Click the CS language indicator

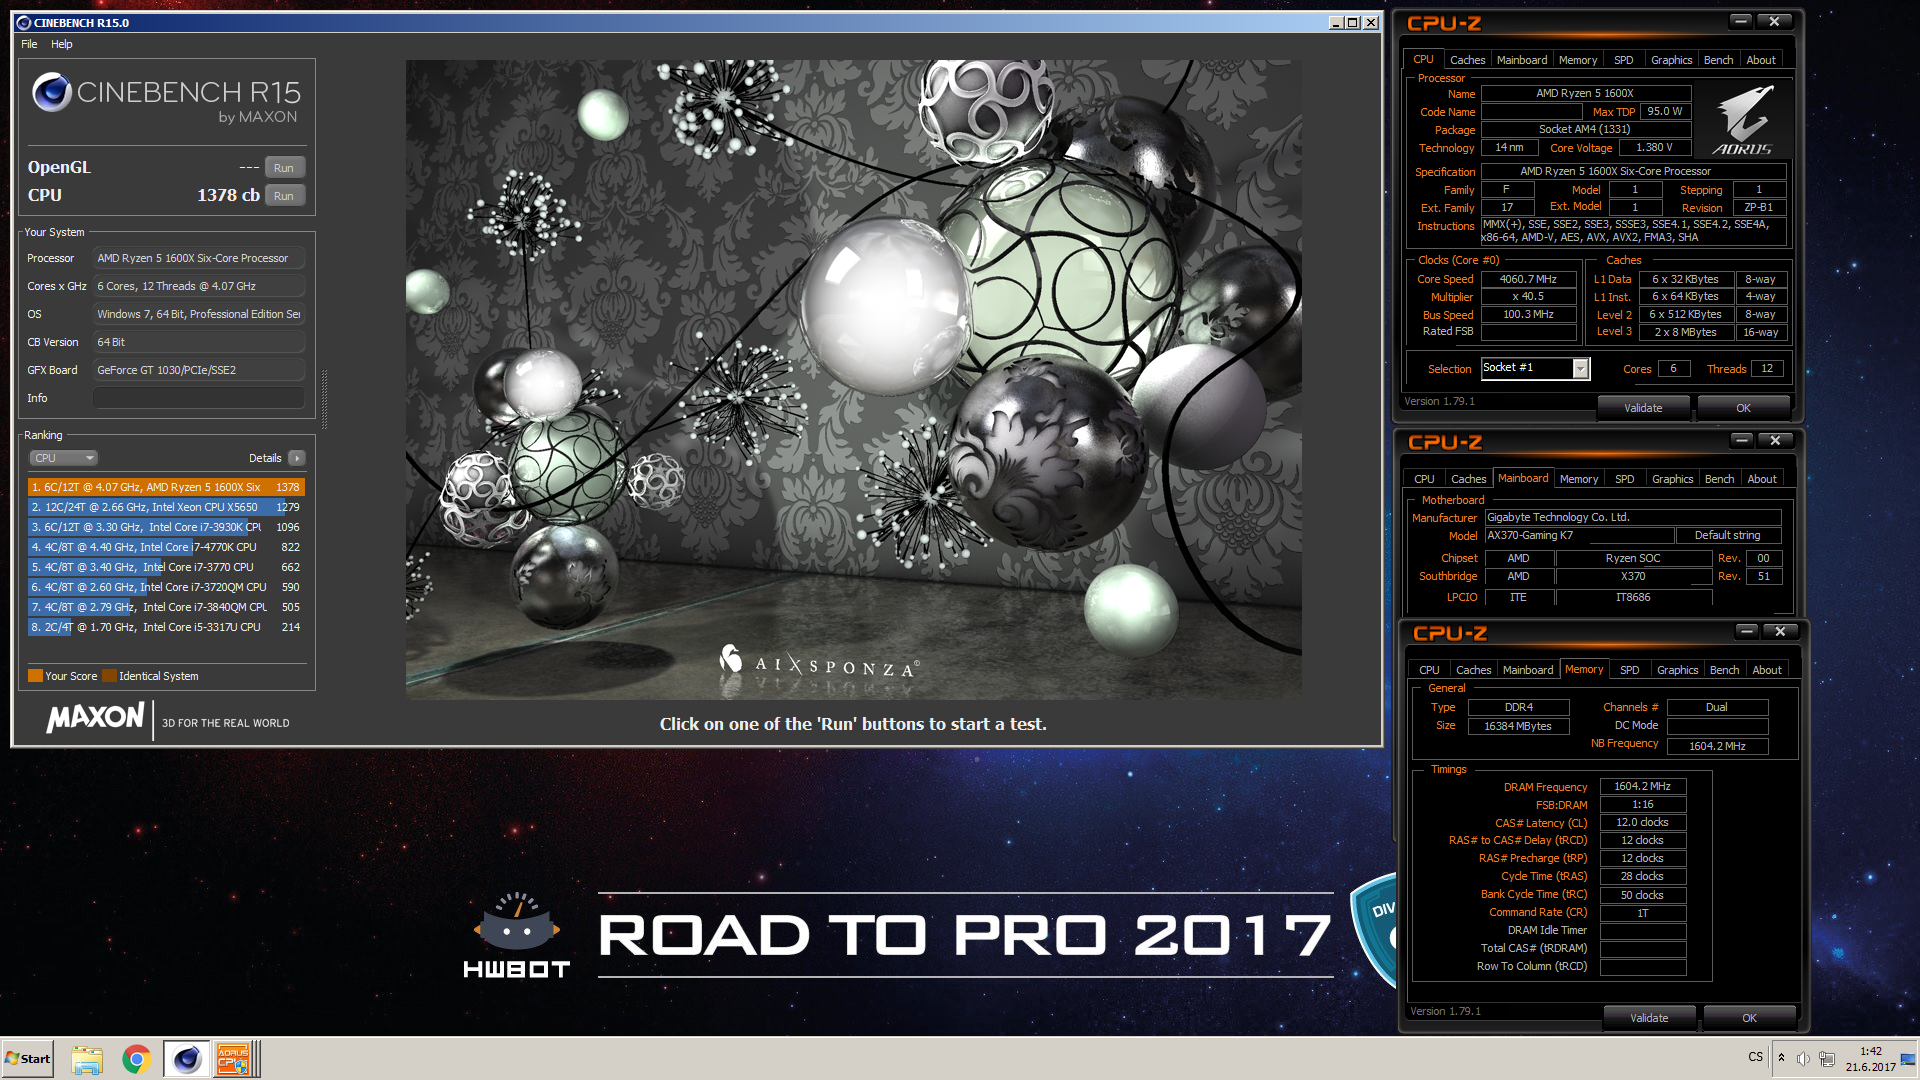1756,1057
